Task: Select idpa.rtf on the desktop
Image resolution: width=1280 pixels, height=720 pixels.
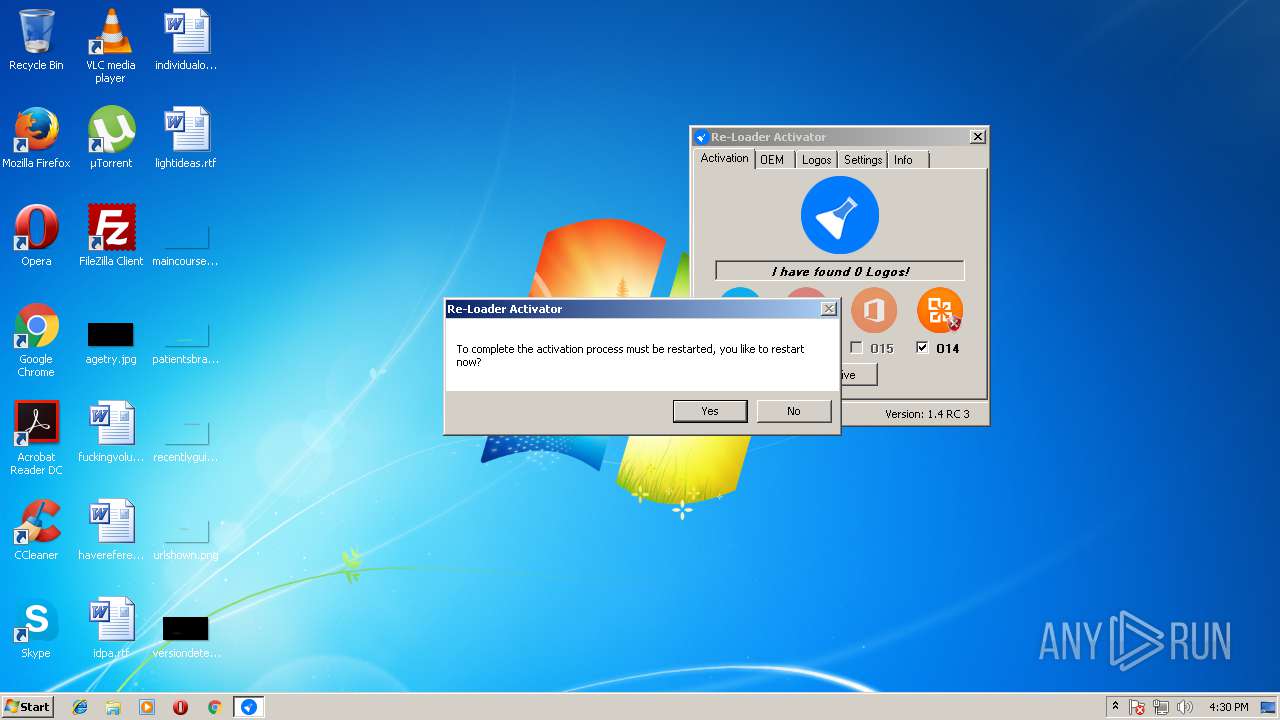Action: (x=111, y=628)
